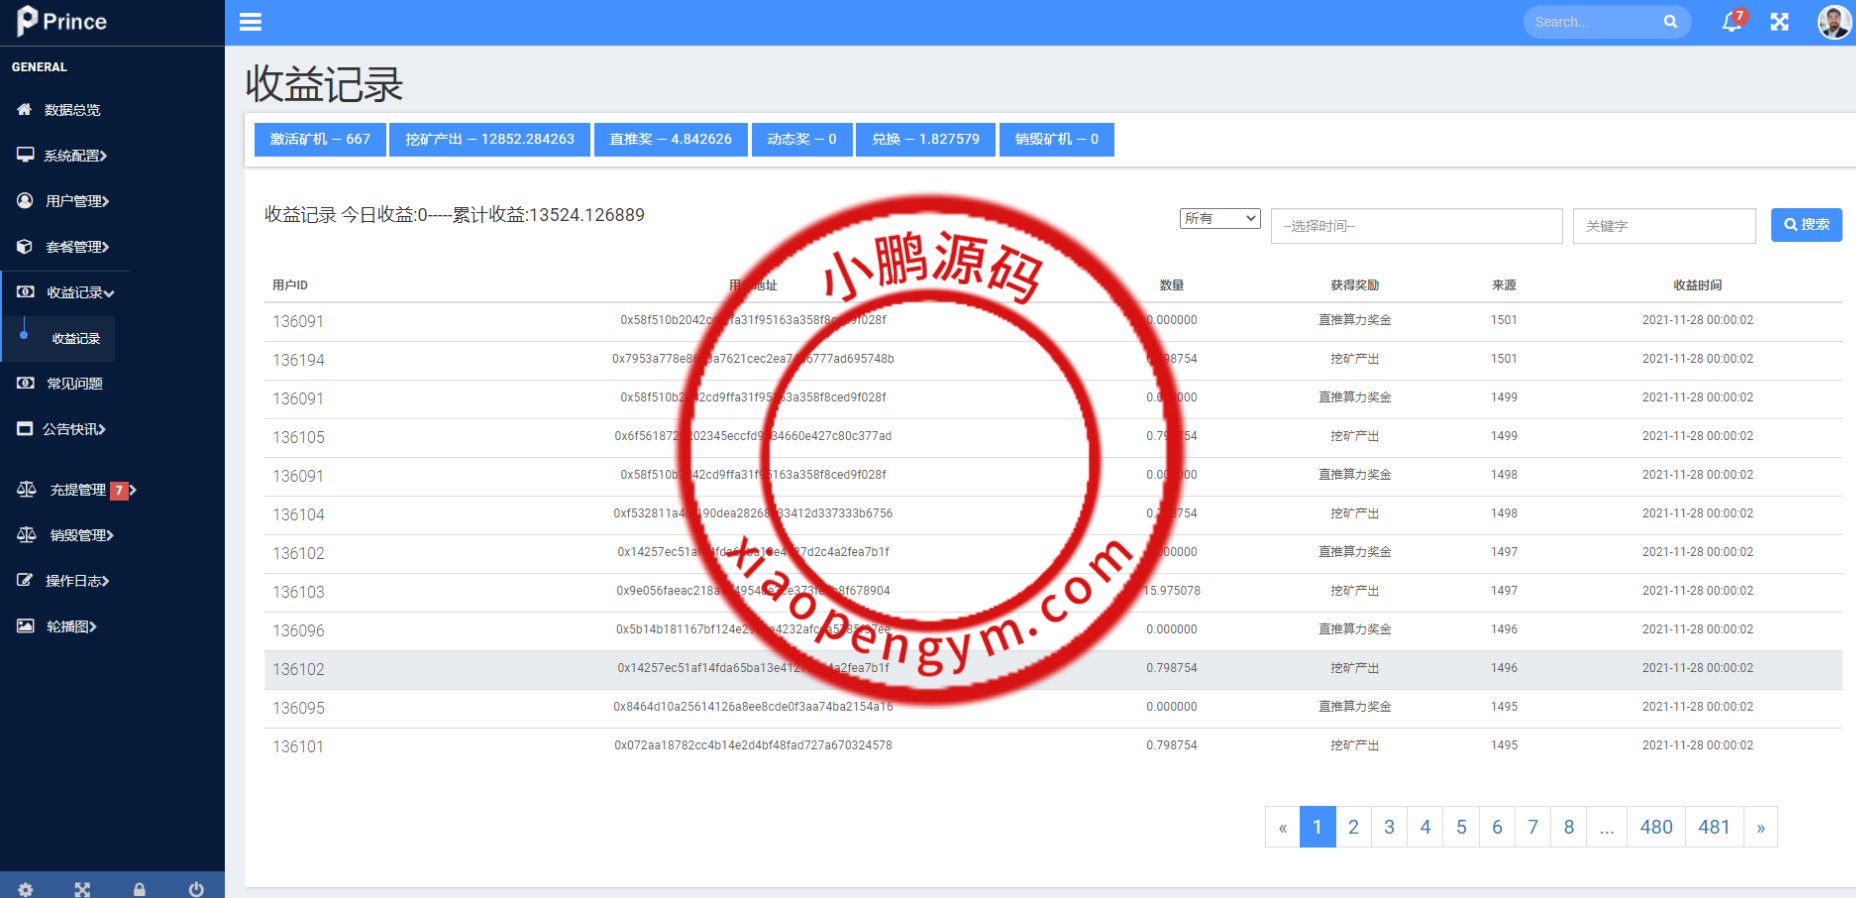Expand the 系统配置 sidebar menu

(75, 155)
